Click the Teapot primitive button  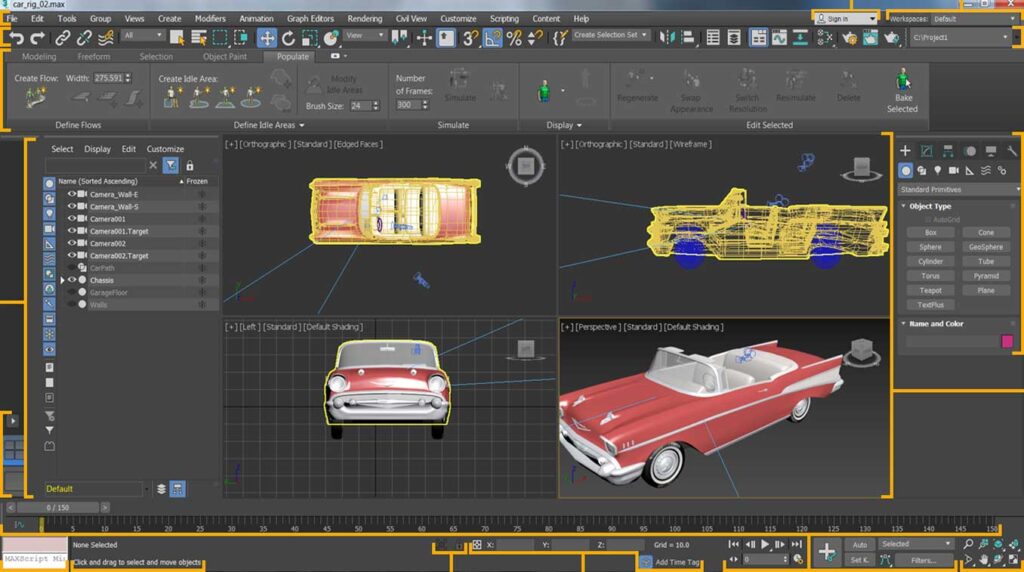[x=930, y=290]
